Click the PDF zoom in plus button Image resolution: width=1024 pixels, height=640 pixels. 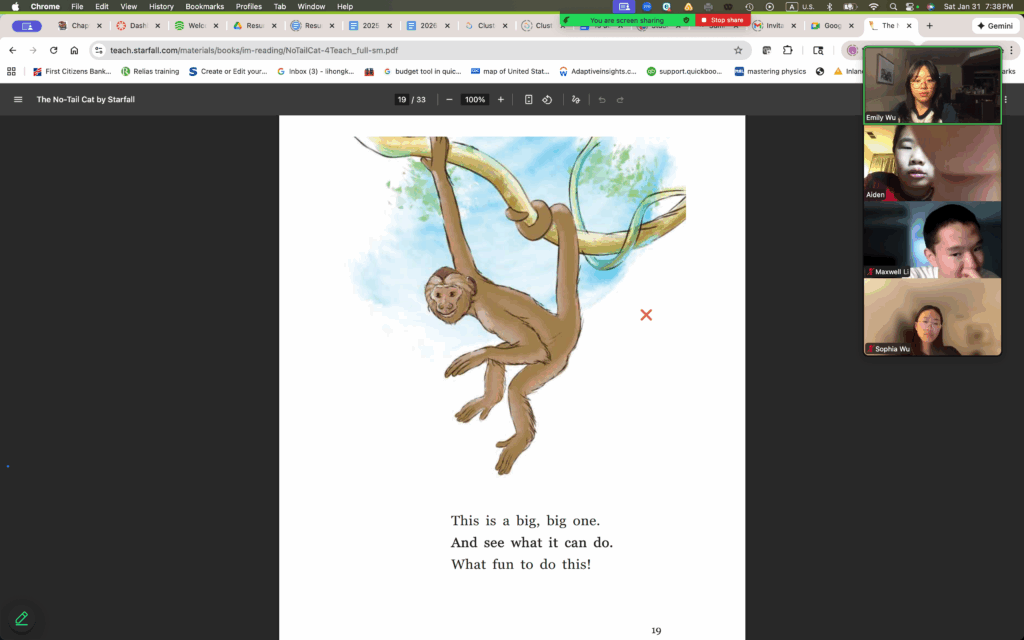501,99
